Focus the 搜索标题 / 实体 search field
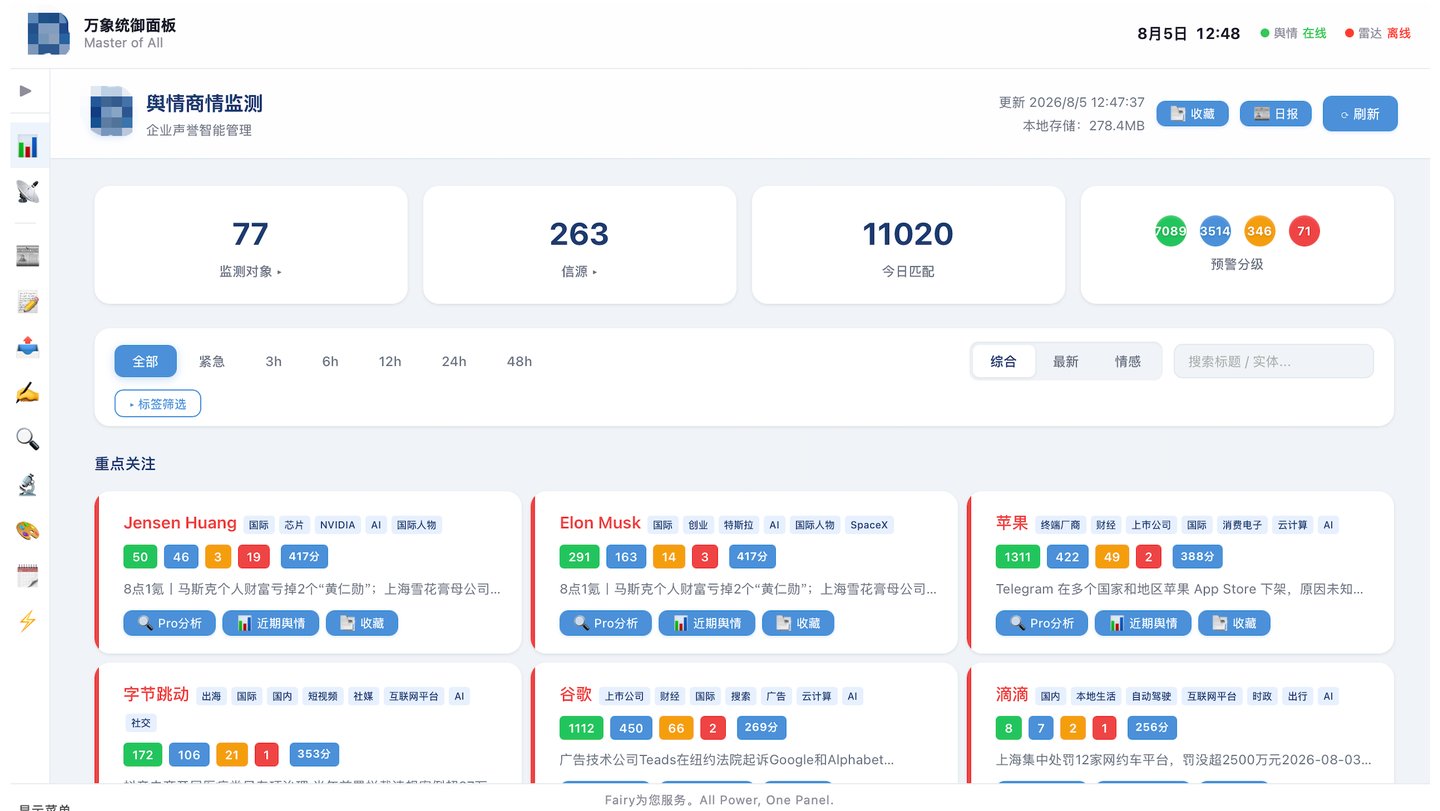1440x811 pixels. click(1274, 361)
